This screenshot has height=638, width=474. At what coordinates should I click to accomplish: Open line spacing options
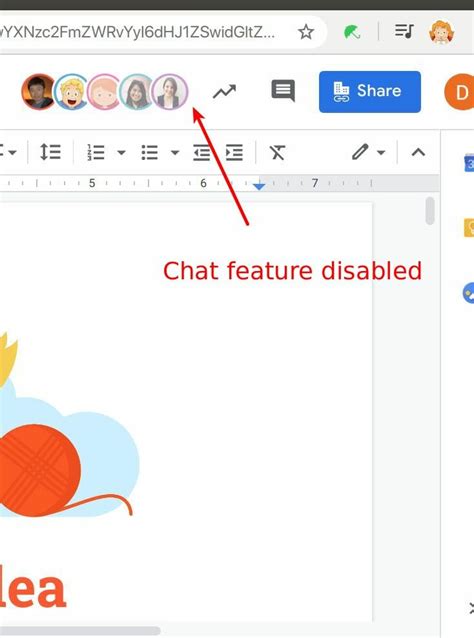(x=50, y=153)
